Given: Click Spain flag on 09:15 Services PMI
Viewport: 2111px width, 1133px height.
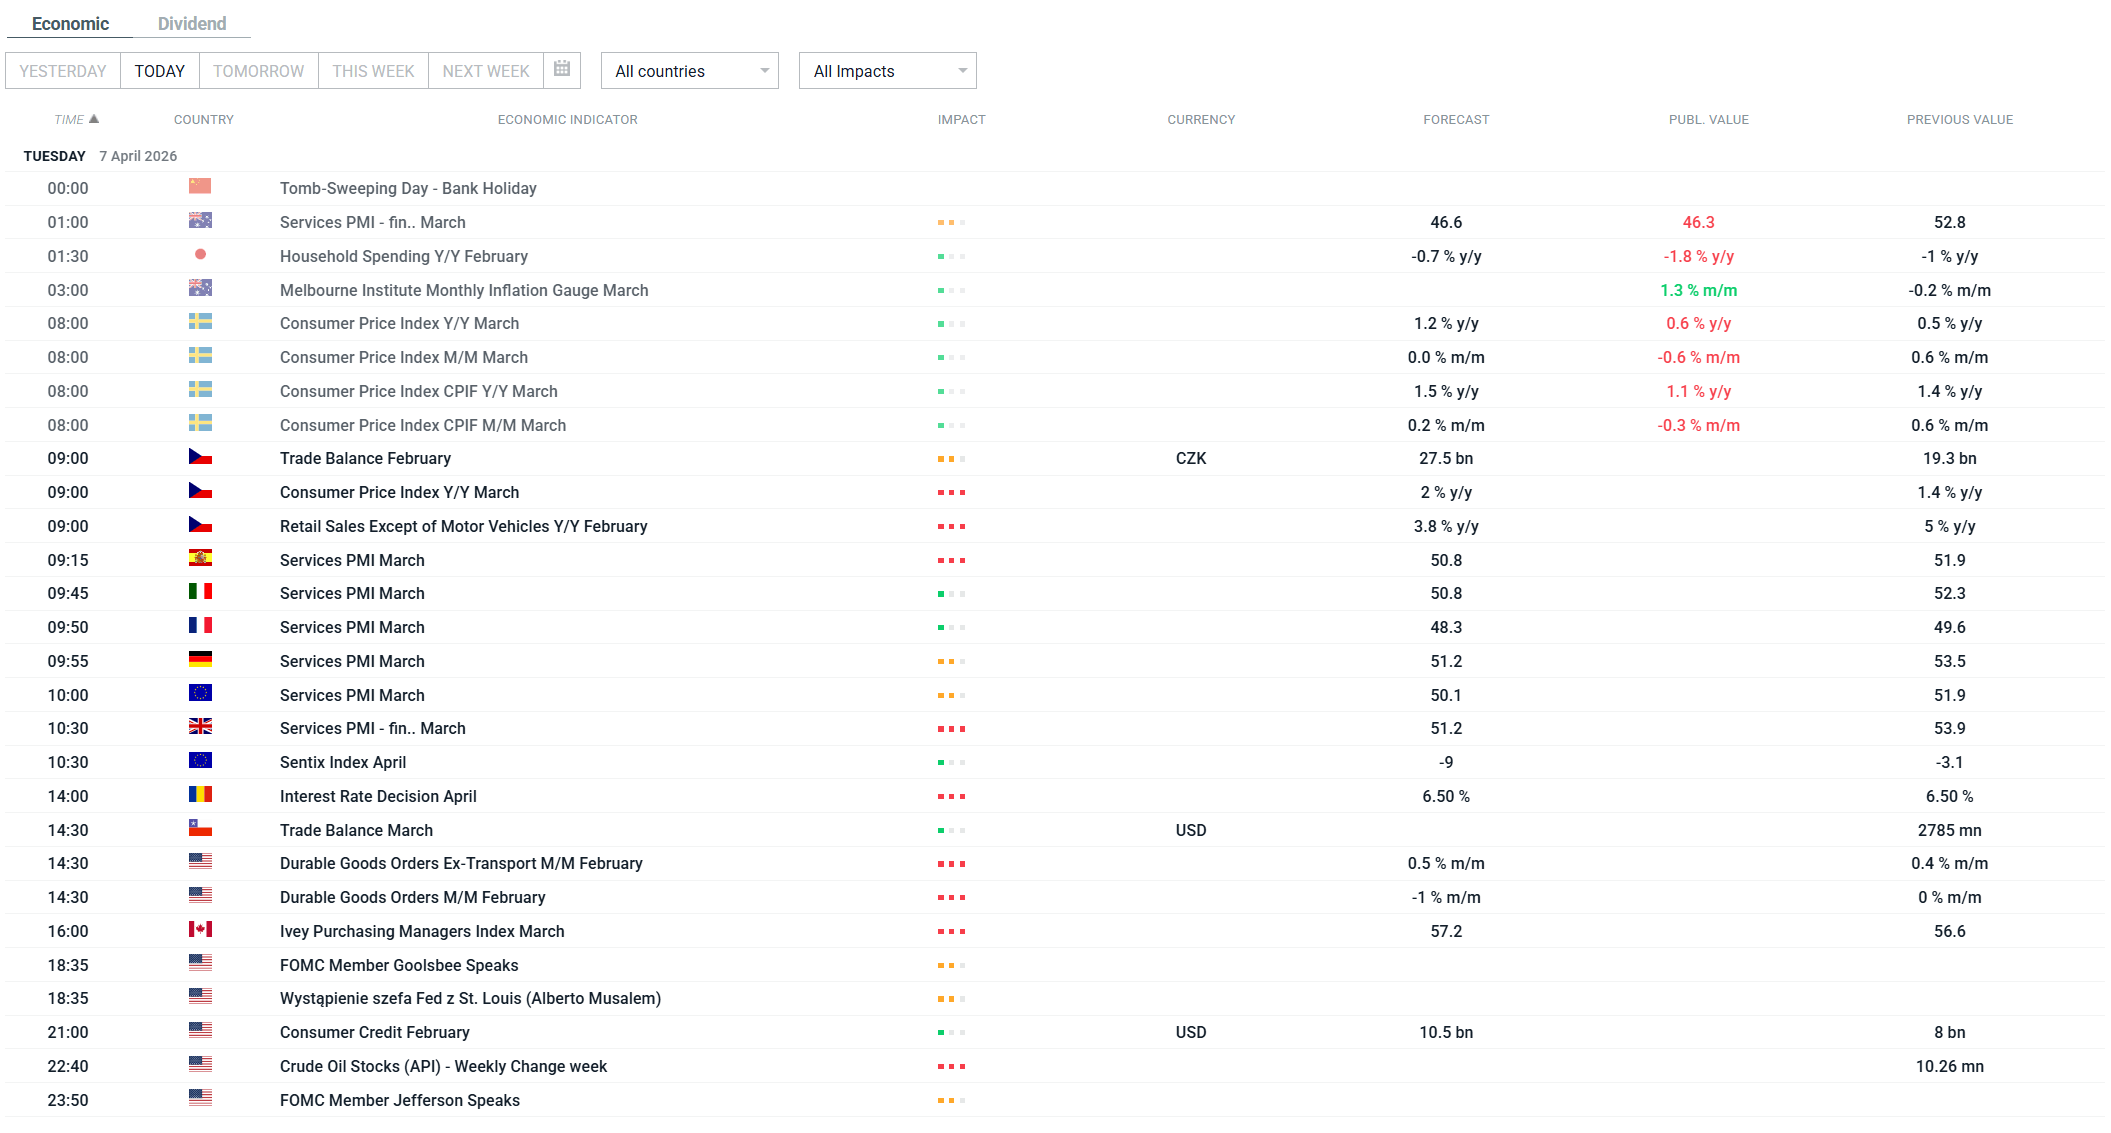Looking at the screenshot, I should pos(200,559).
